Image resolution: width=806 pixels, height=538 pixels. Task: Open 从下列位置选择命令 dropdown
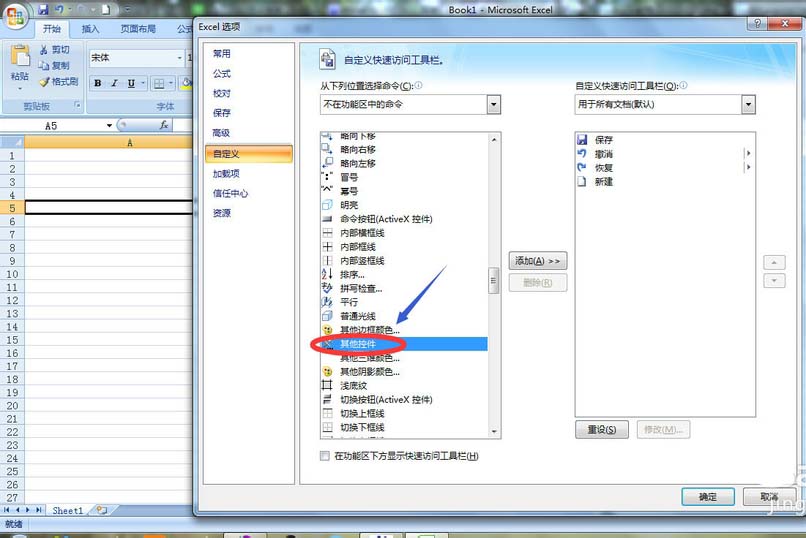[x=493, y=104]
